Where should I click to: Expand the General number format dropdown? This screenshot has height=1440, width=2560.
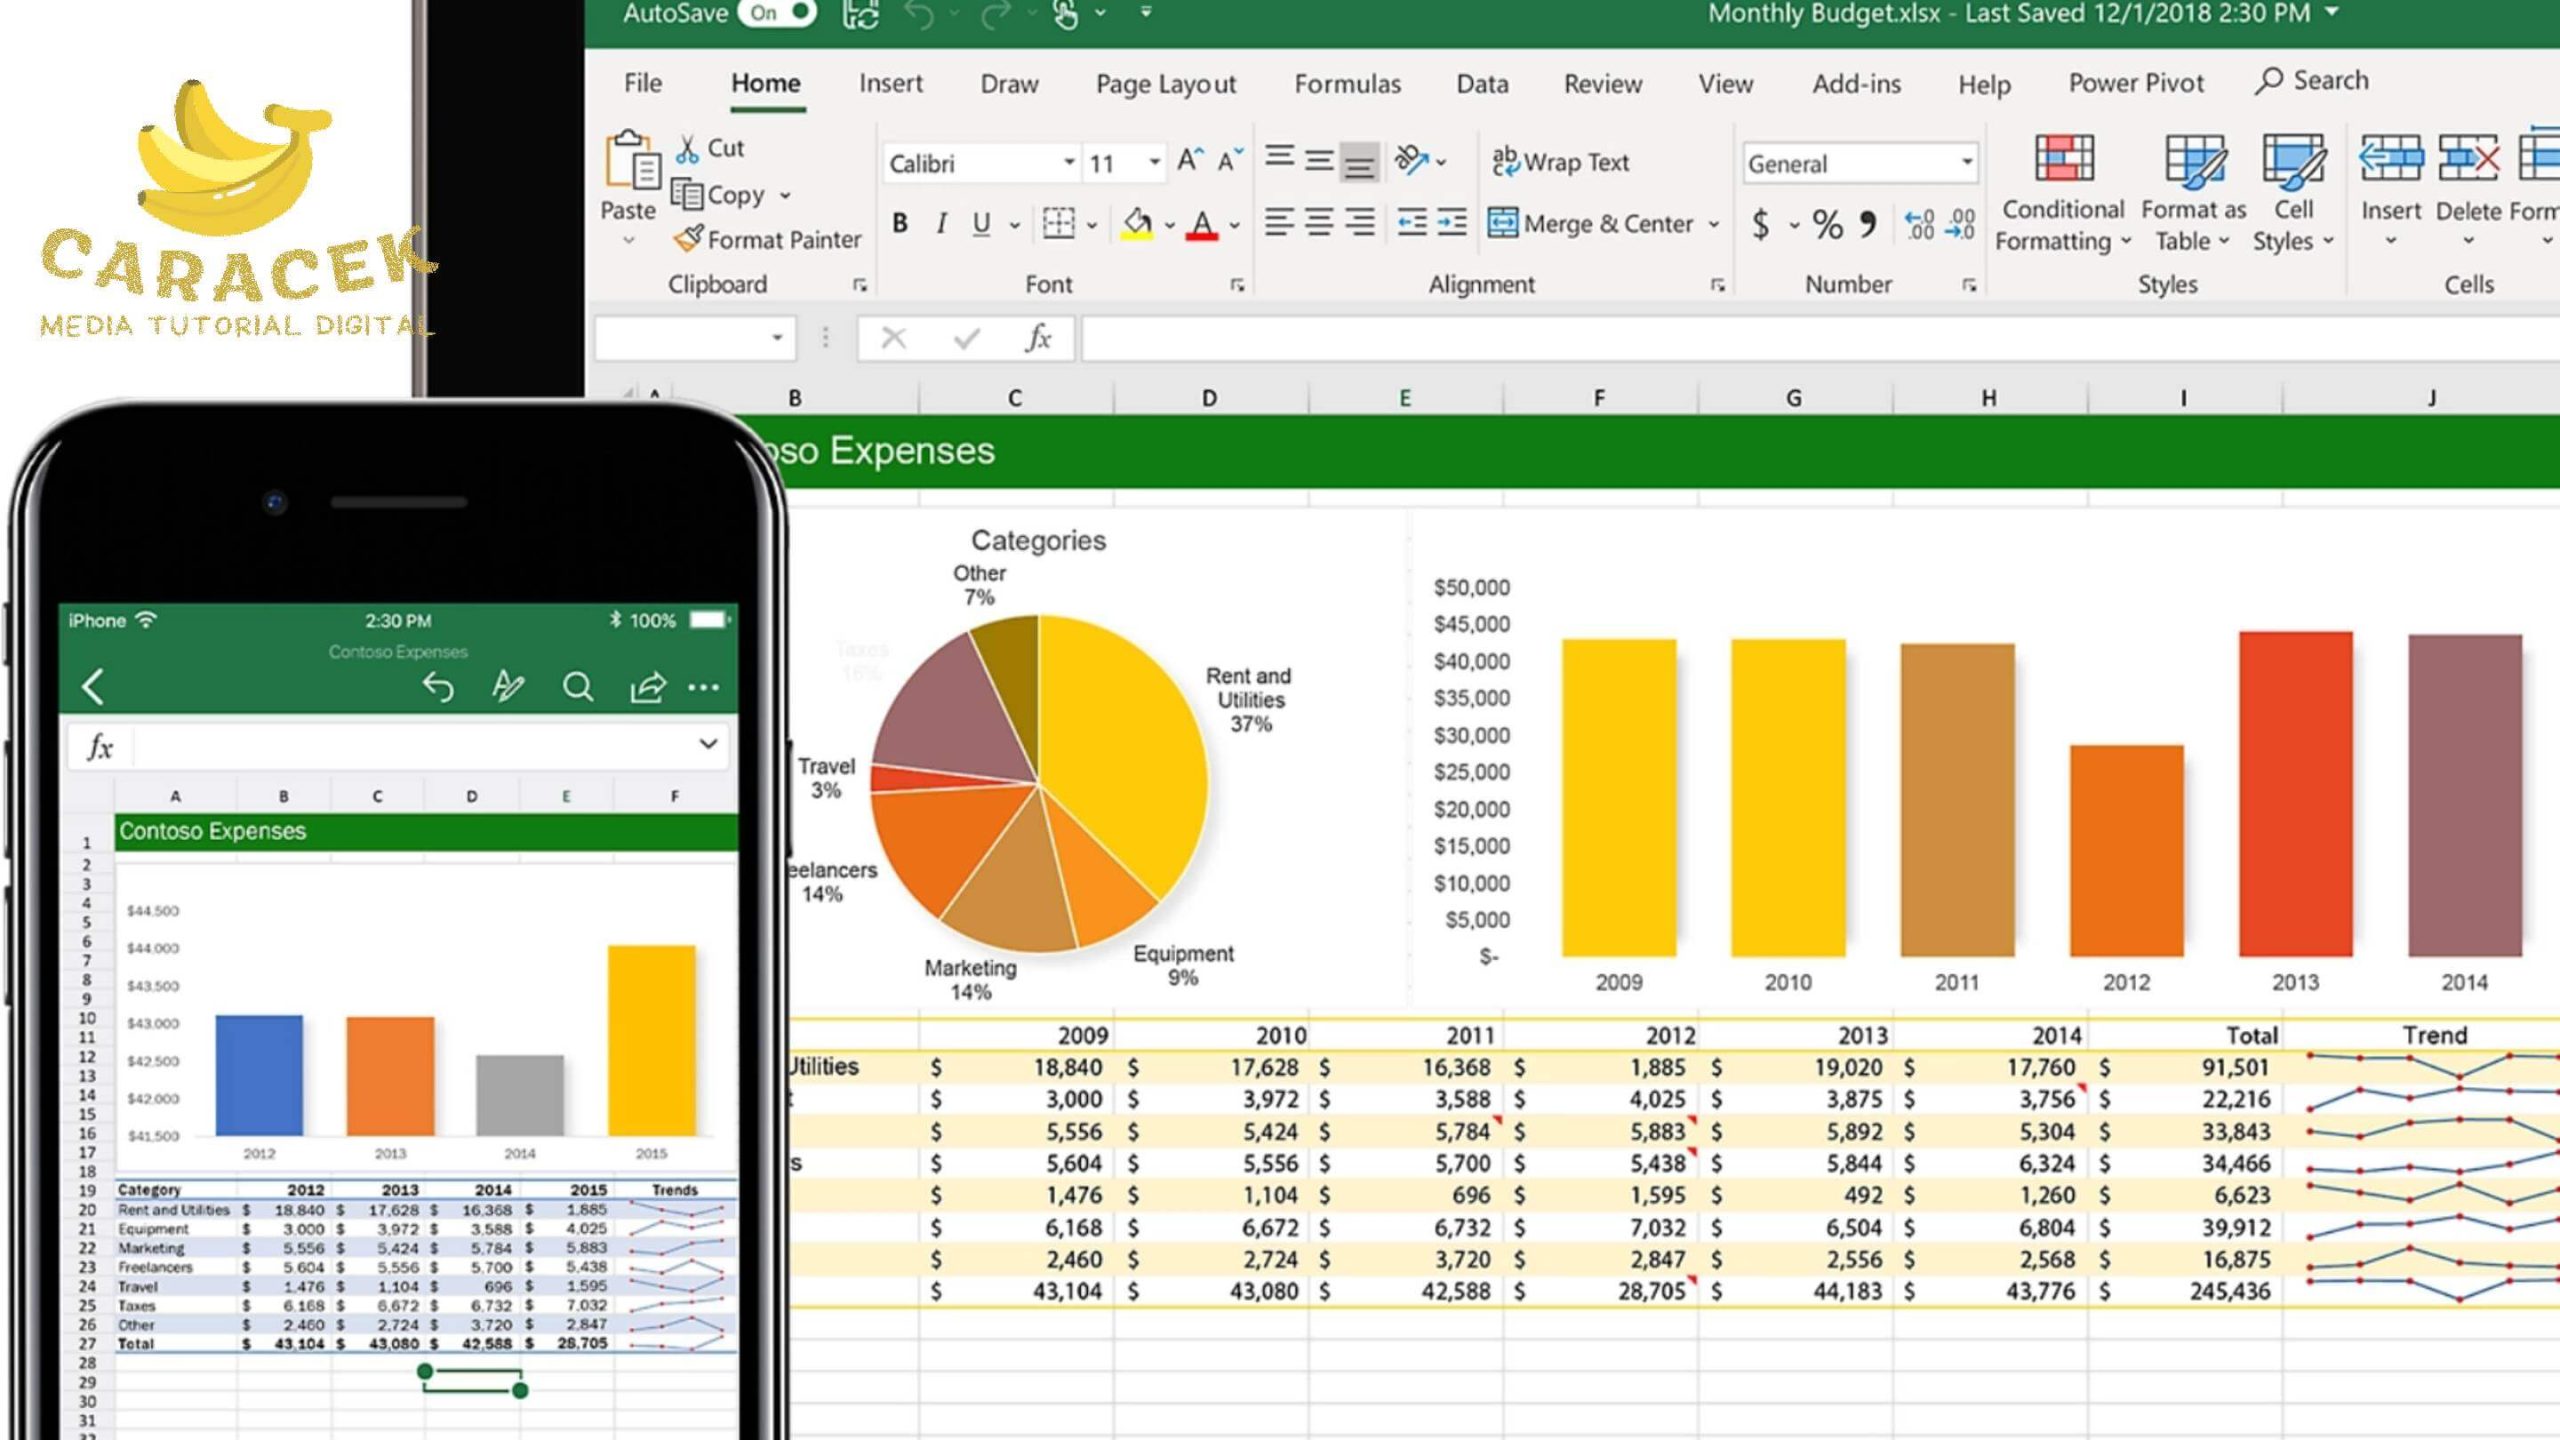pos(1965,162)
